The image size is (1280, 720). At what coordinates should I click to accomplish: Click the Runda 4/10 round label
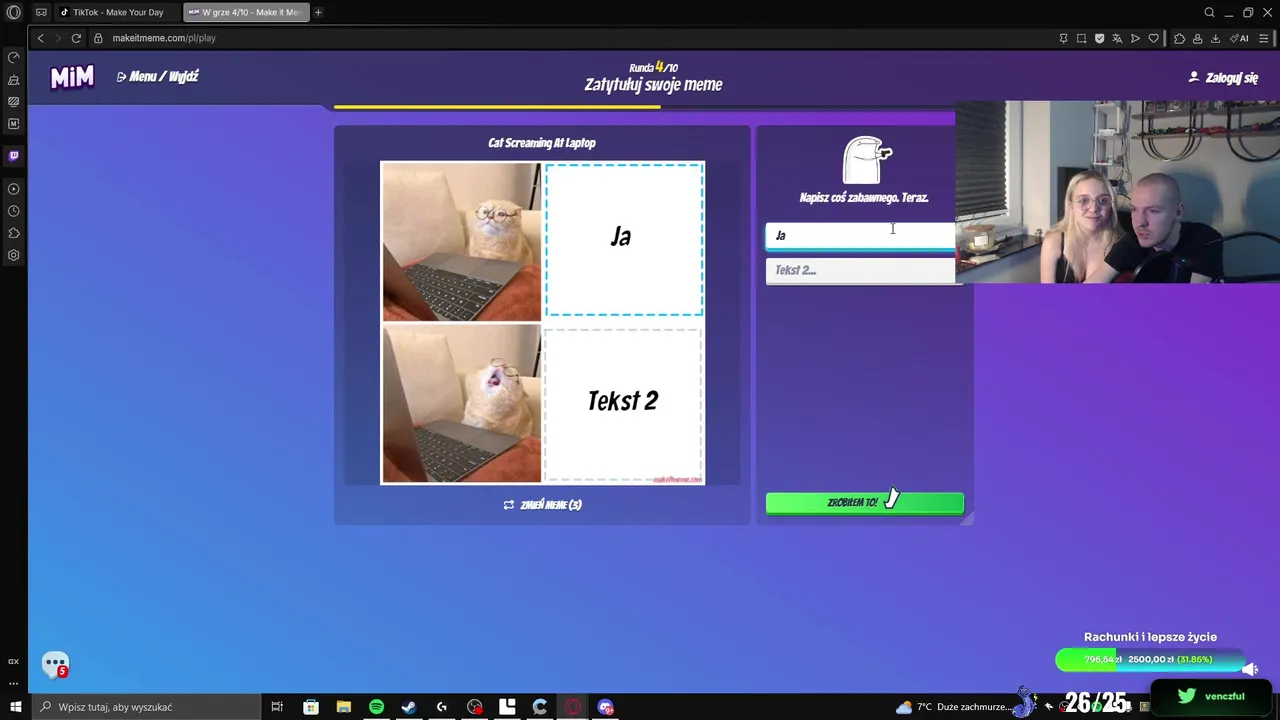click(x=653, y=68)
